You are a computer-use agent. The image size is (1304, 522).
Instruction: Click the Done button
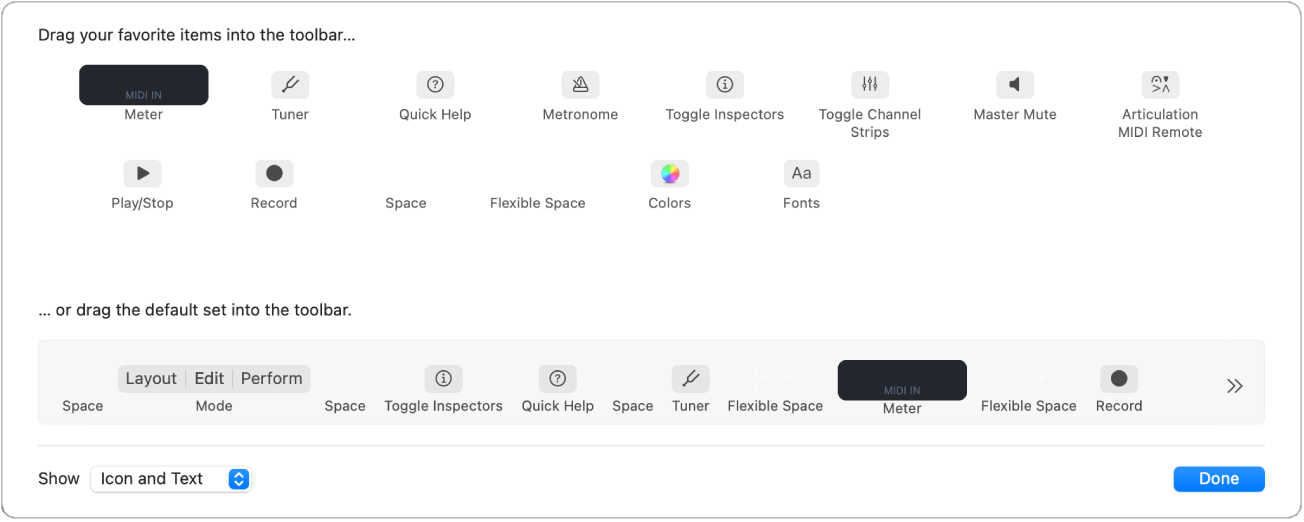[1219, 479]
